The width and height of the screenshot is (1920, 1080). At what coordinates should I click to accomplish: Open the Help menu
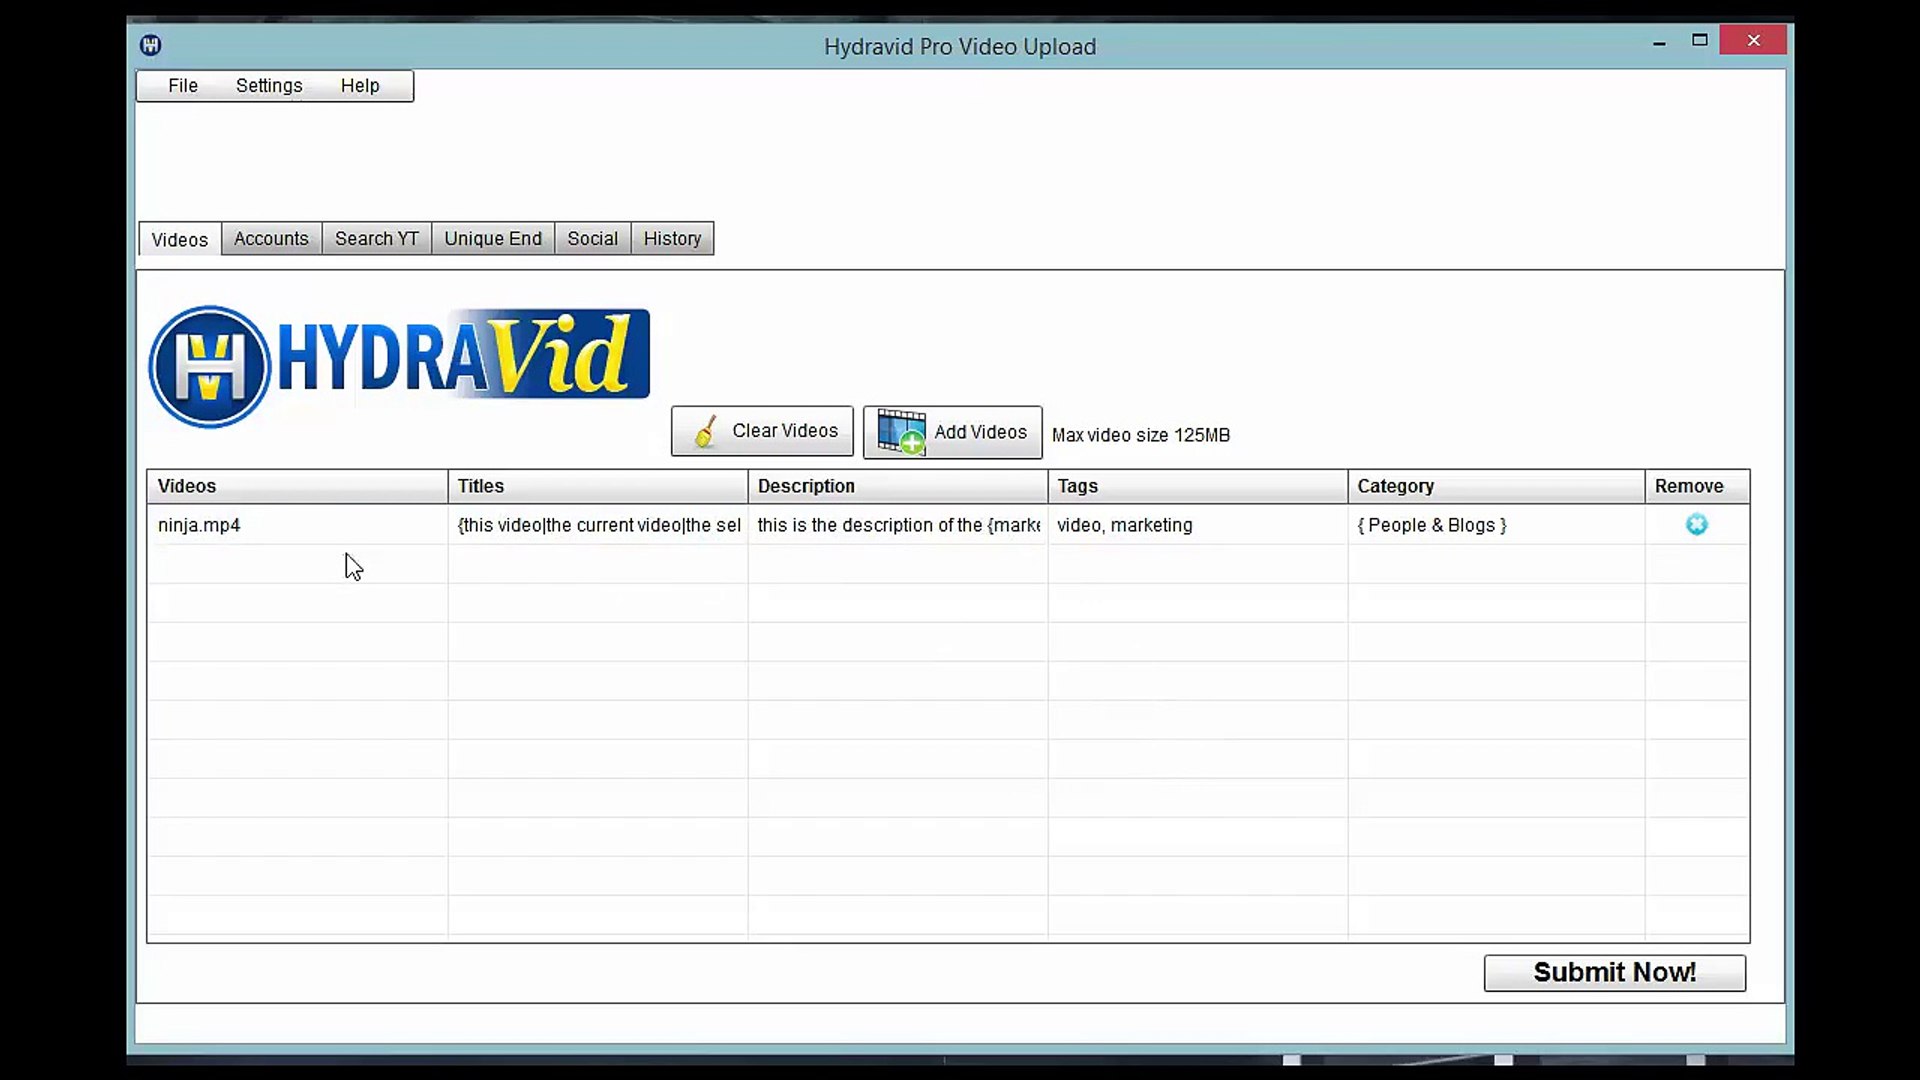click(x=360, y=85)
